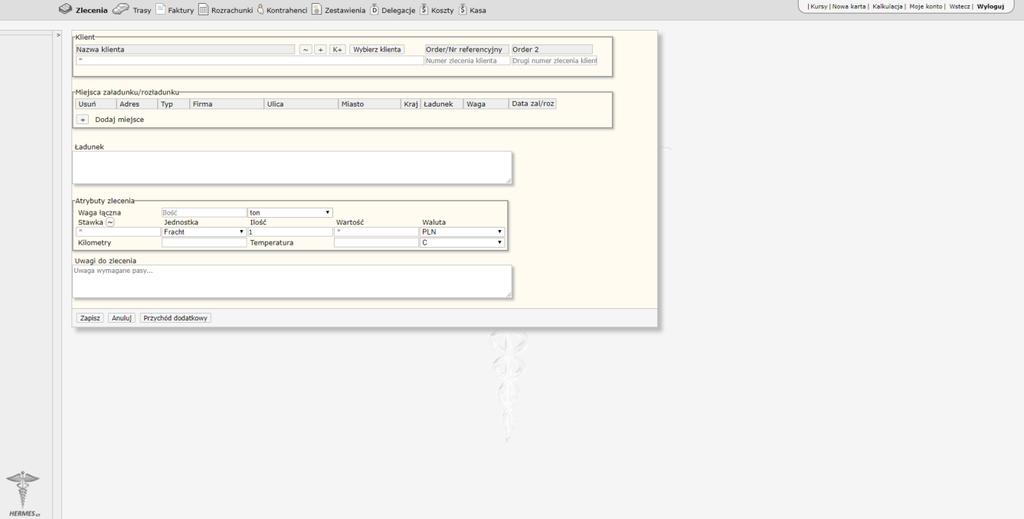Click the Ilość field containing 1

290,232
